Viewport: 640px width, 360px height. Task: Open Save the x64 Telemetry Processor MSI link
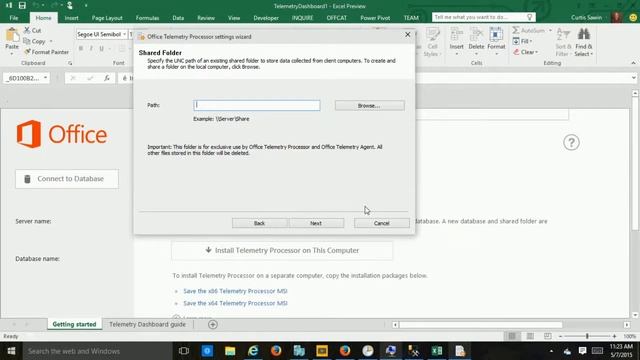tap(235, 303)
